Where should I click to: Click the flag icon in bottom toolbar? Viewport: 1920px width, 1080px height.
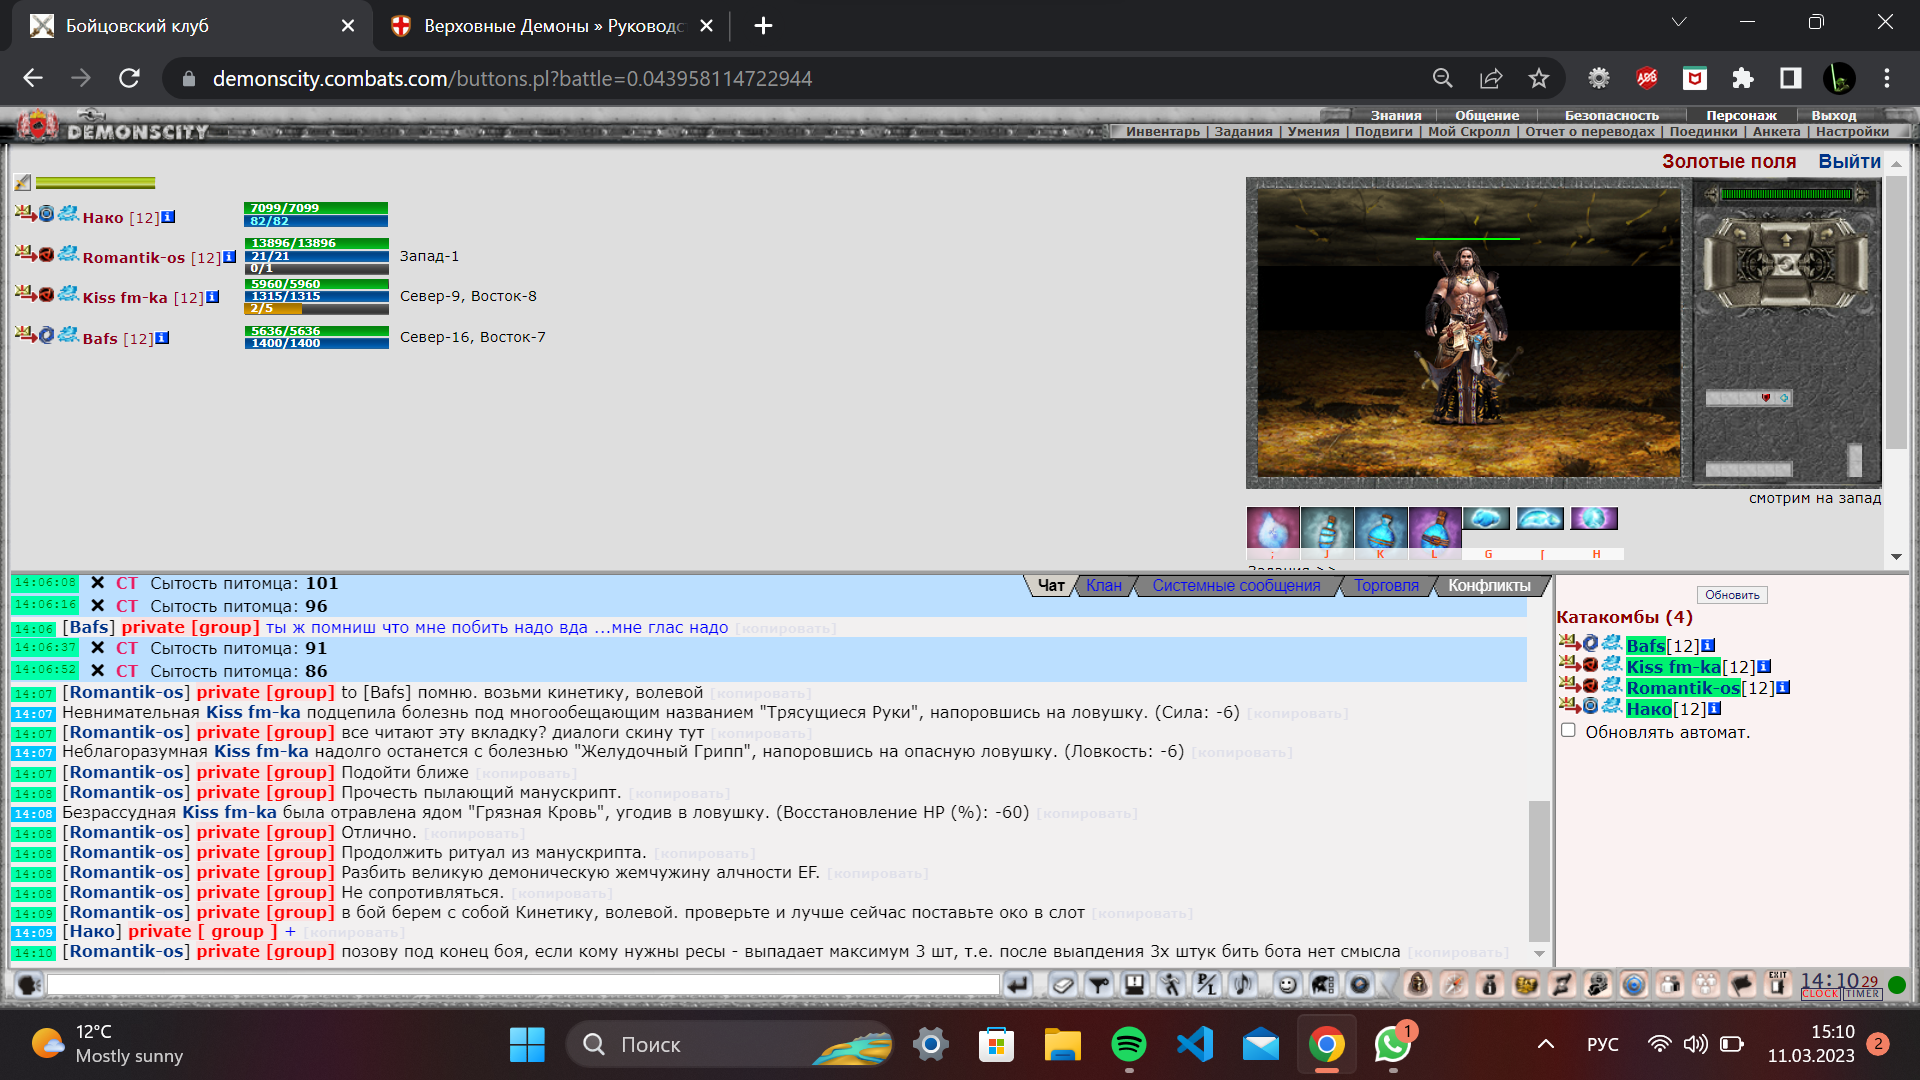pyautogui.click(x=1742, y=985)
